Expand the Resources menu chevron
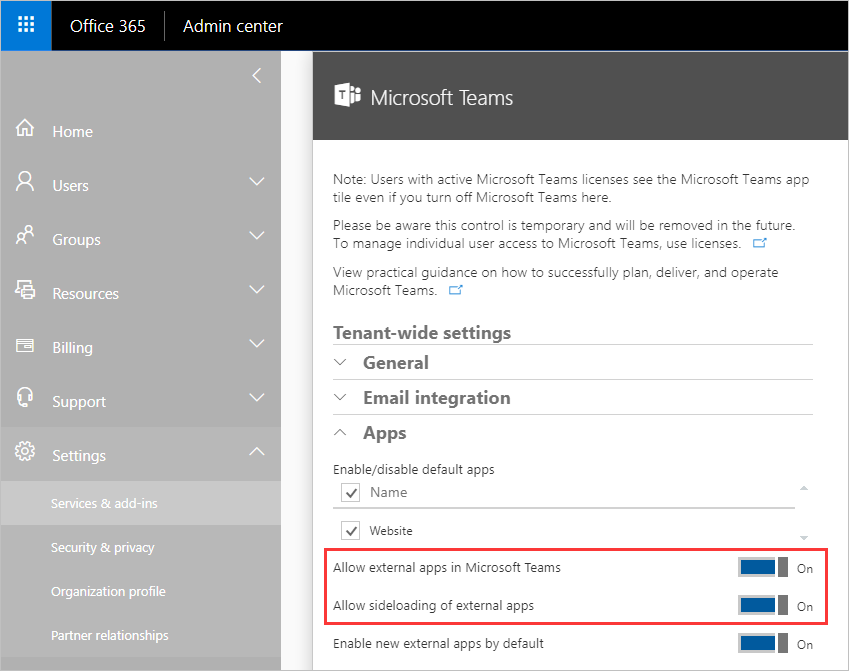Image resolution: width=849 pixels, height=671 pixels. click(x=257, y=290)
